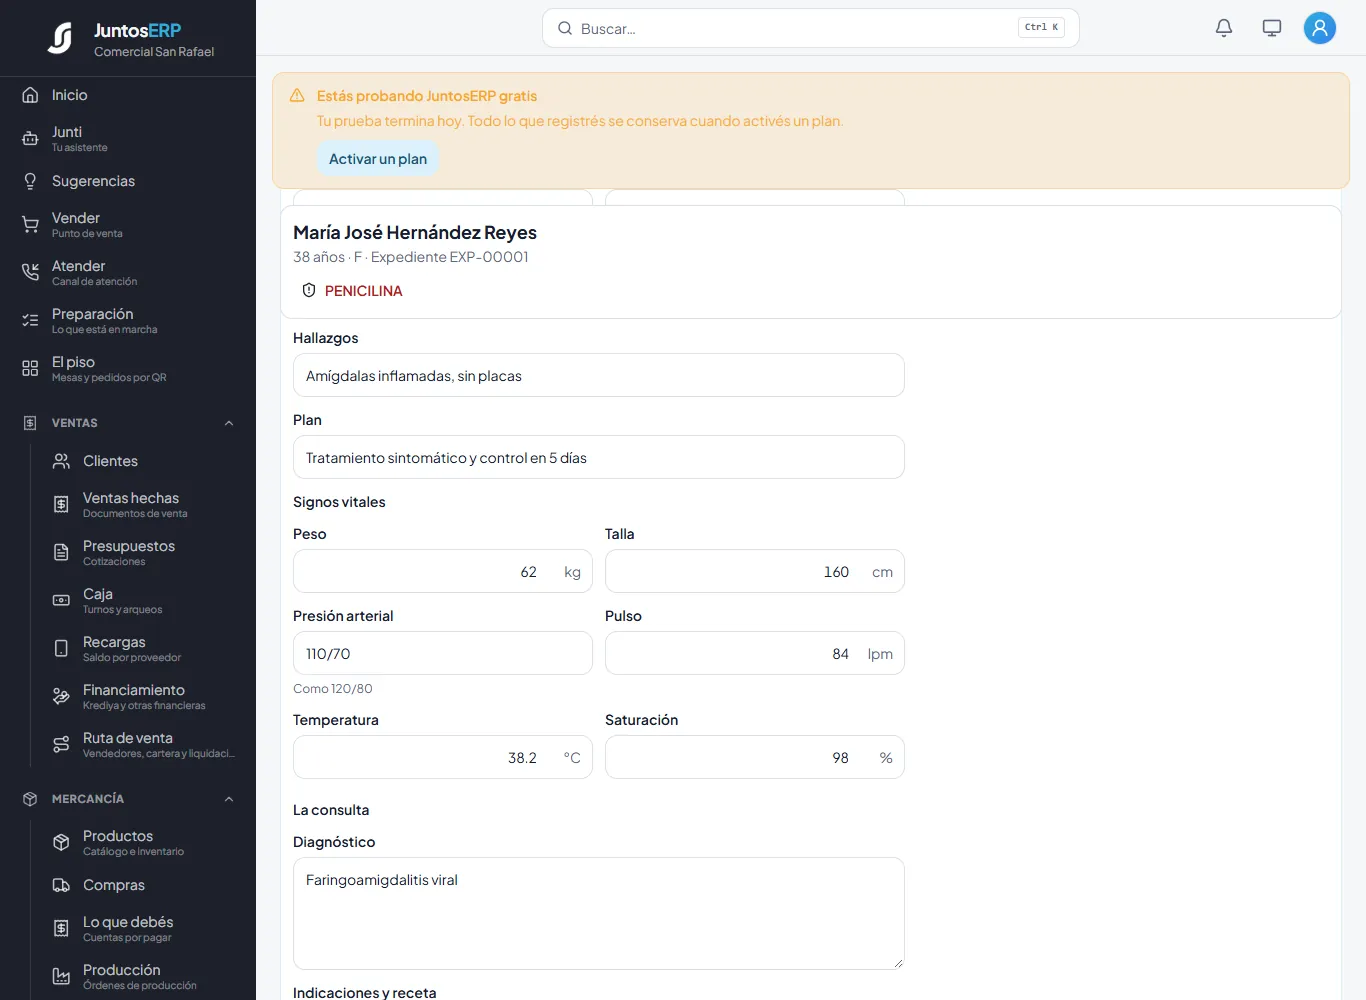Click the Buscar search field
The height and width of the screenshot is (1000, 1366).
click(810, 28)
